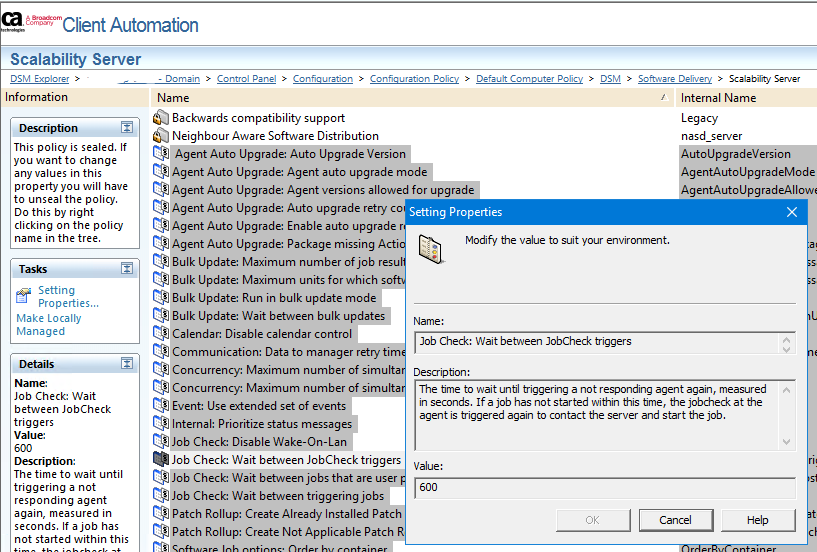The height and width of the screenshot is (552, 817).
Task: Close the Setting Properties dialog
Action: click(x=792, y=212)
